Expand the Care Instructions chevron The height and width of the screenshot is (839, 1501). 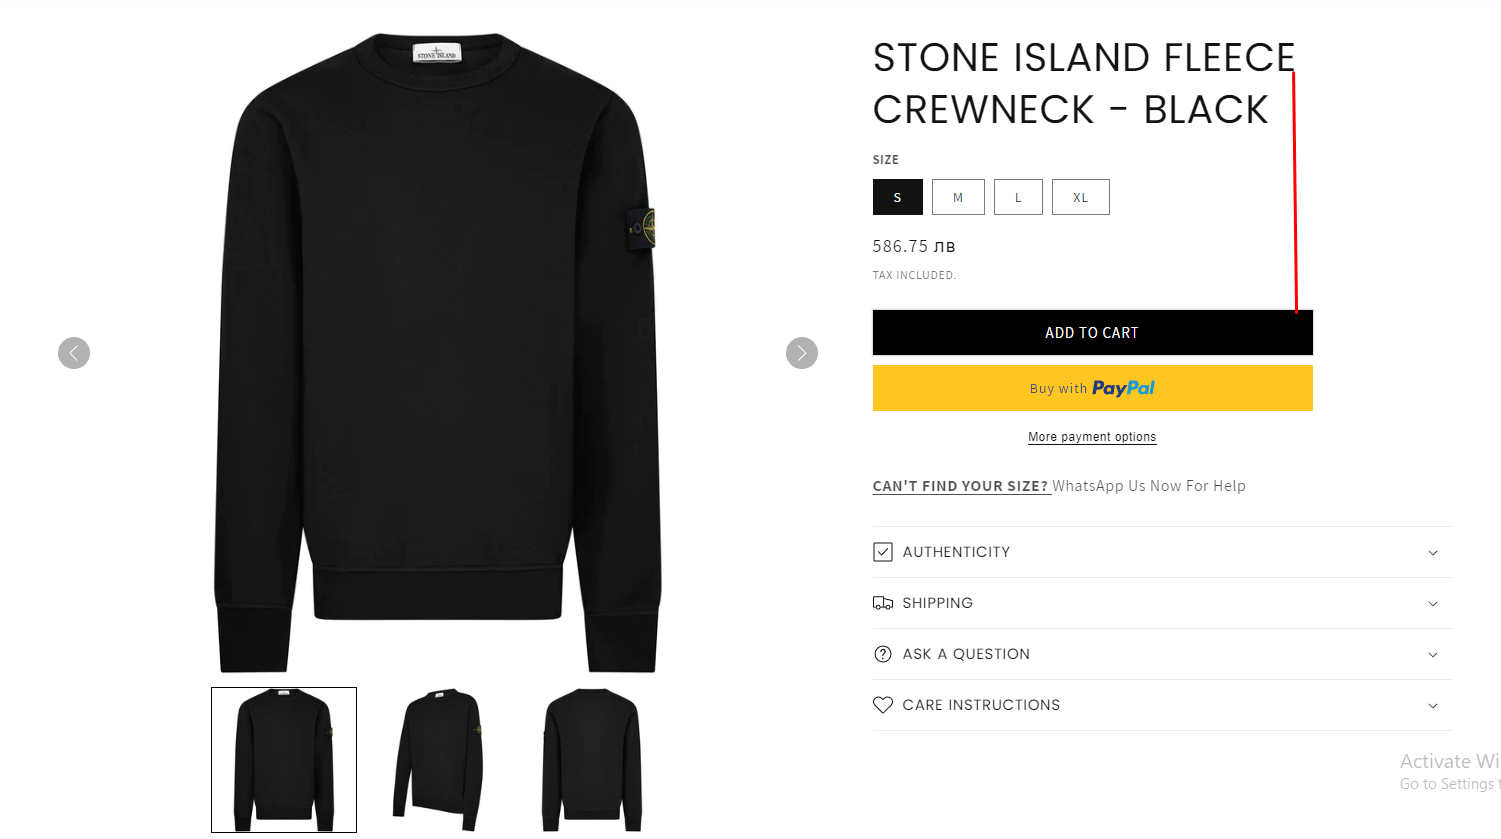pos(1433,706)
